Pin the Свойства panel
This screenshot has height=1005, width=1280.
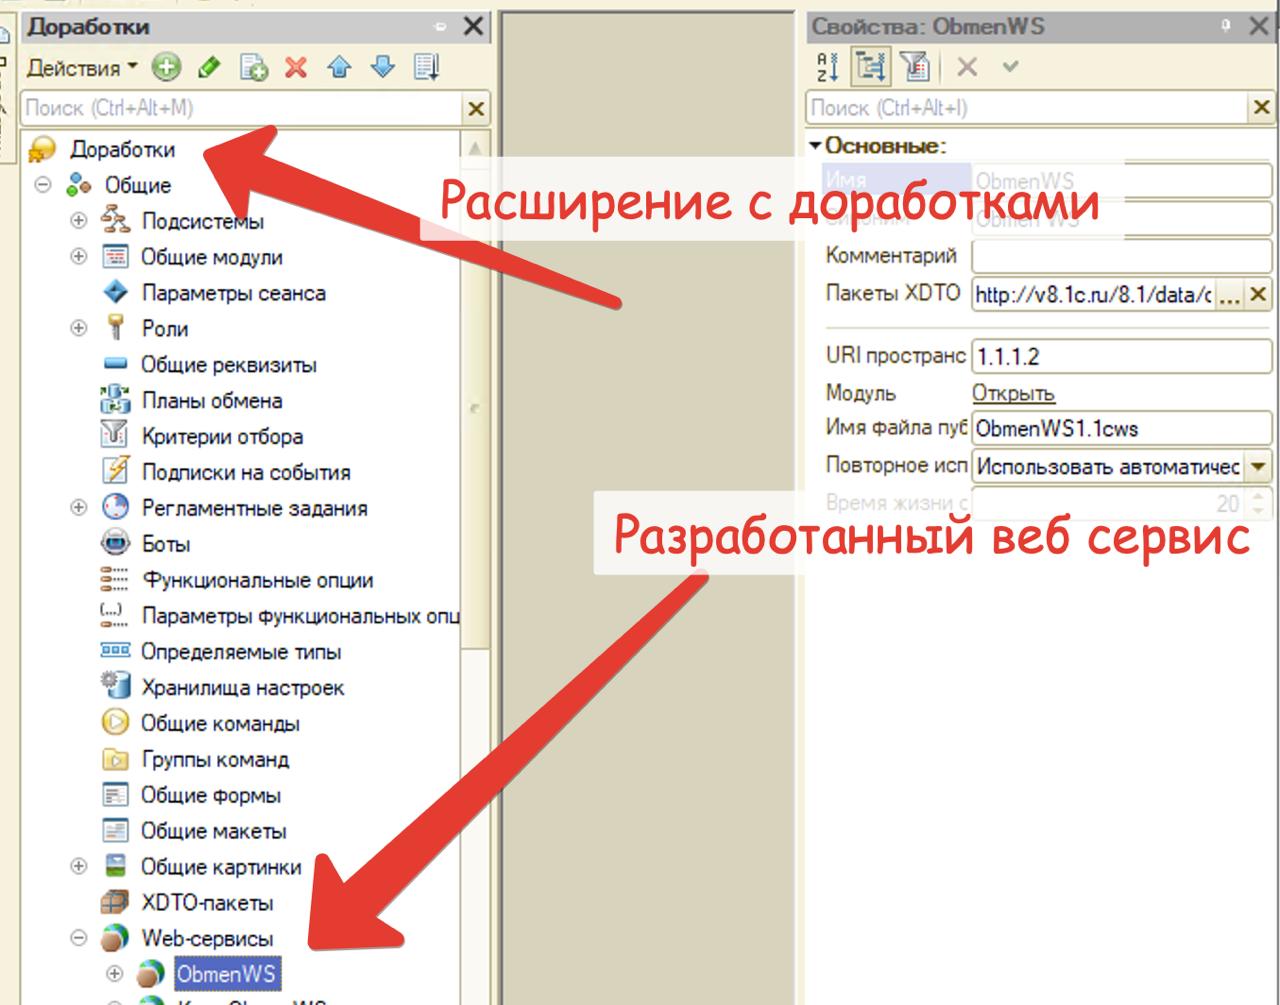point(1227,26)
